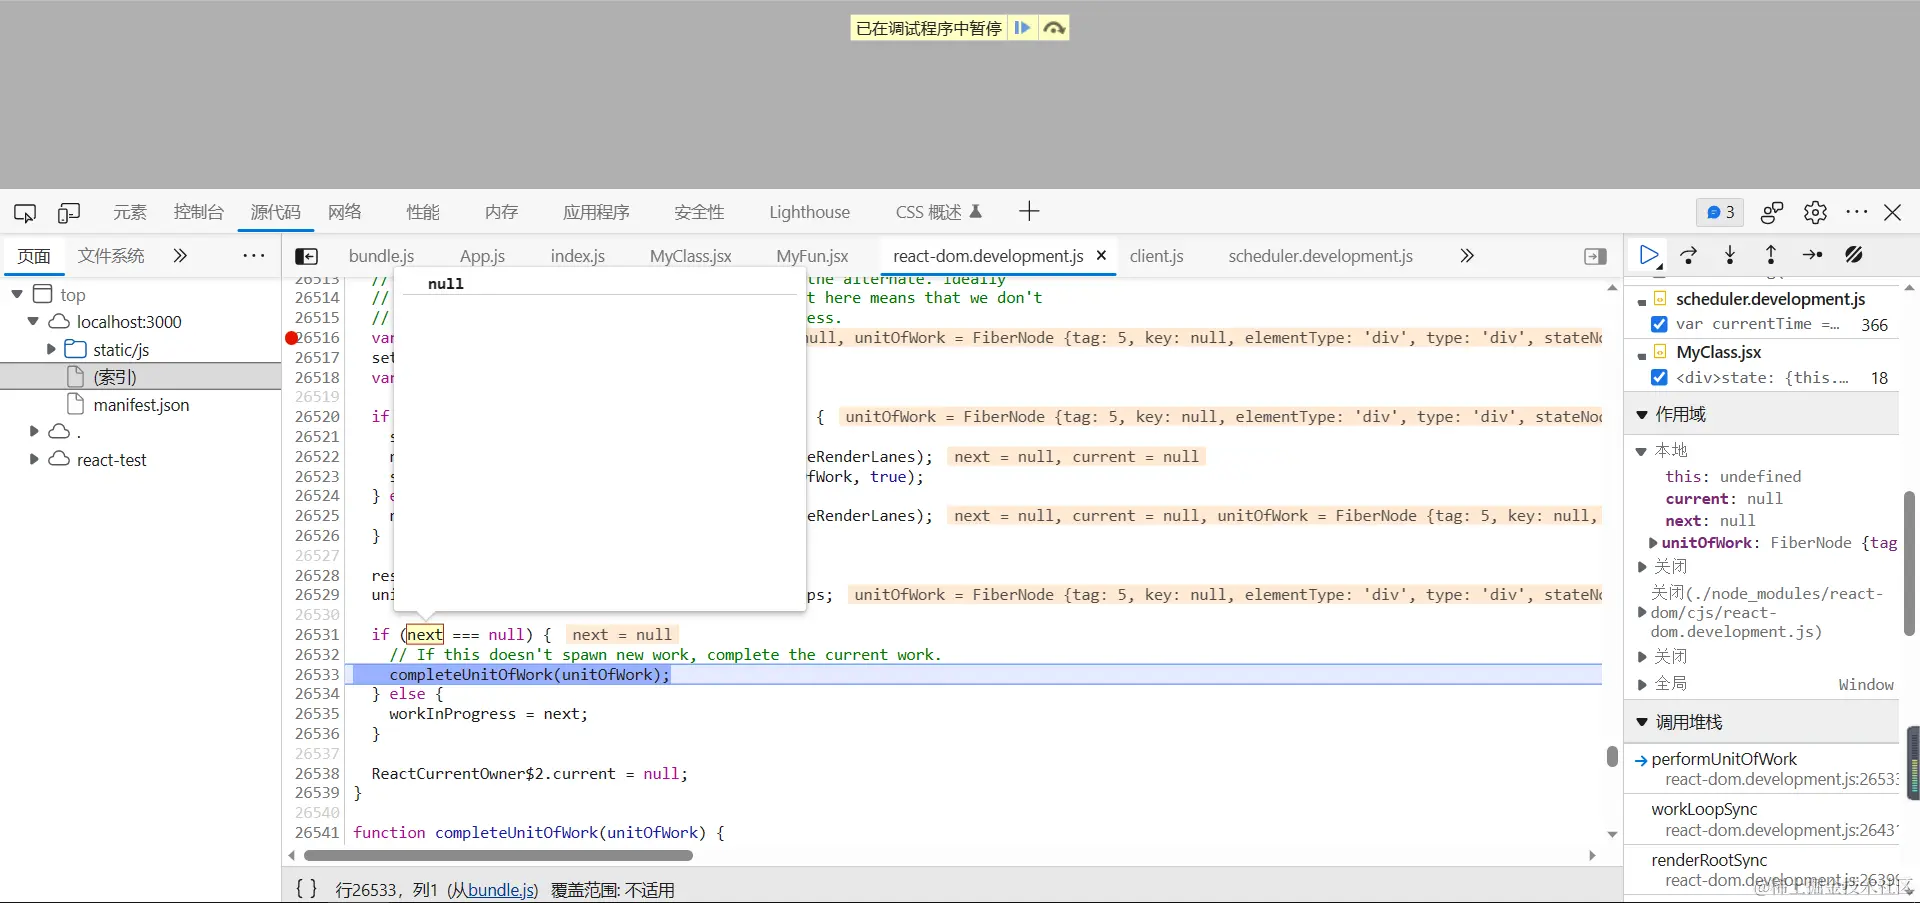Expand the react-test tree node

coord(34,459)
